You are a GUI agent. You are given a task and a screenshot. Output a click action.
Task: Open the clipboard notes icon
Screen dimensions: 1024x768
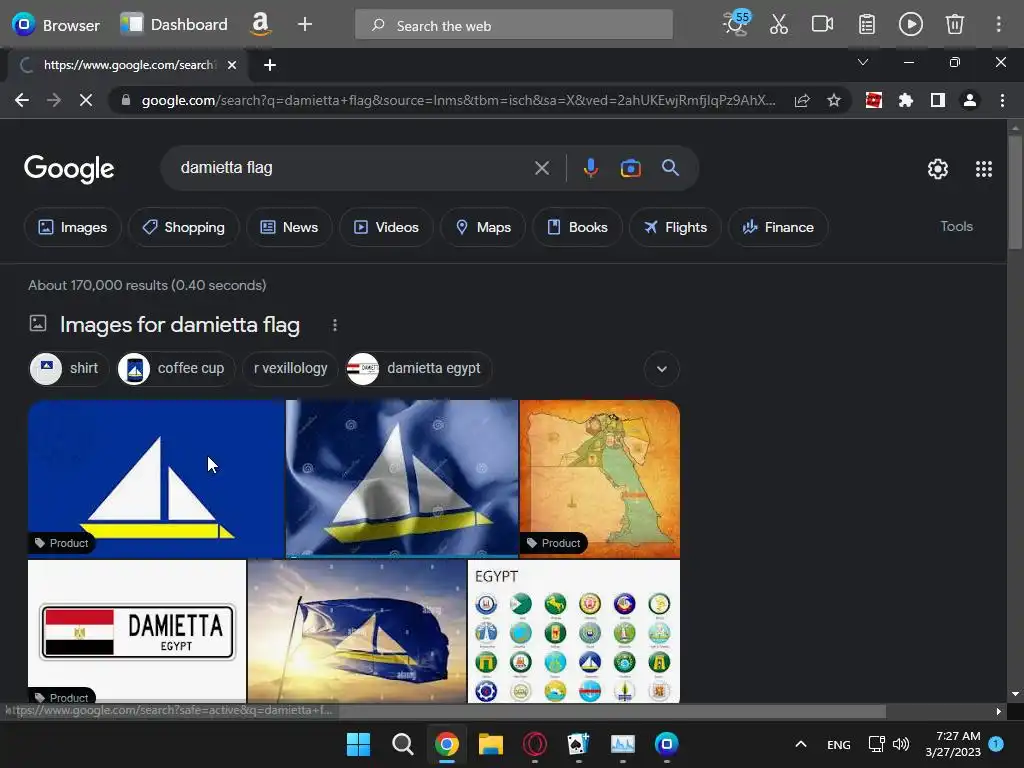pos(867,25)
